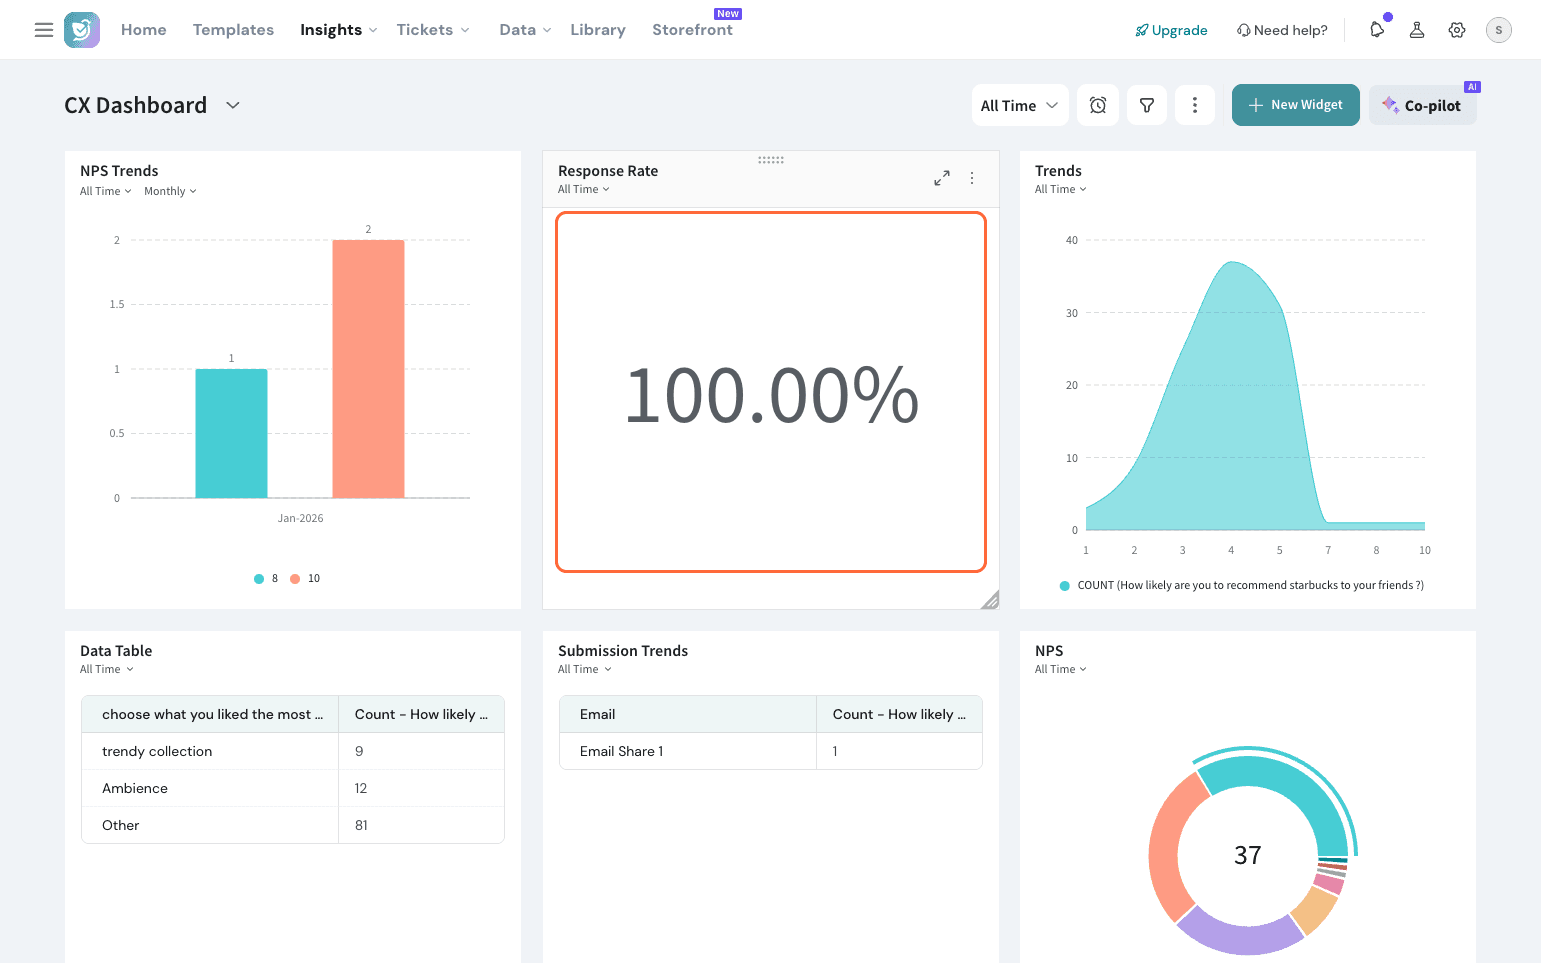1541x963 pixels.
Task: Click the New Widget button
Action: 1295,105
